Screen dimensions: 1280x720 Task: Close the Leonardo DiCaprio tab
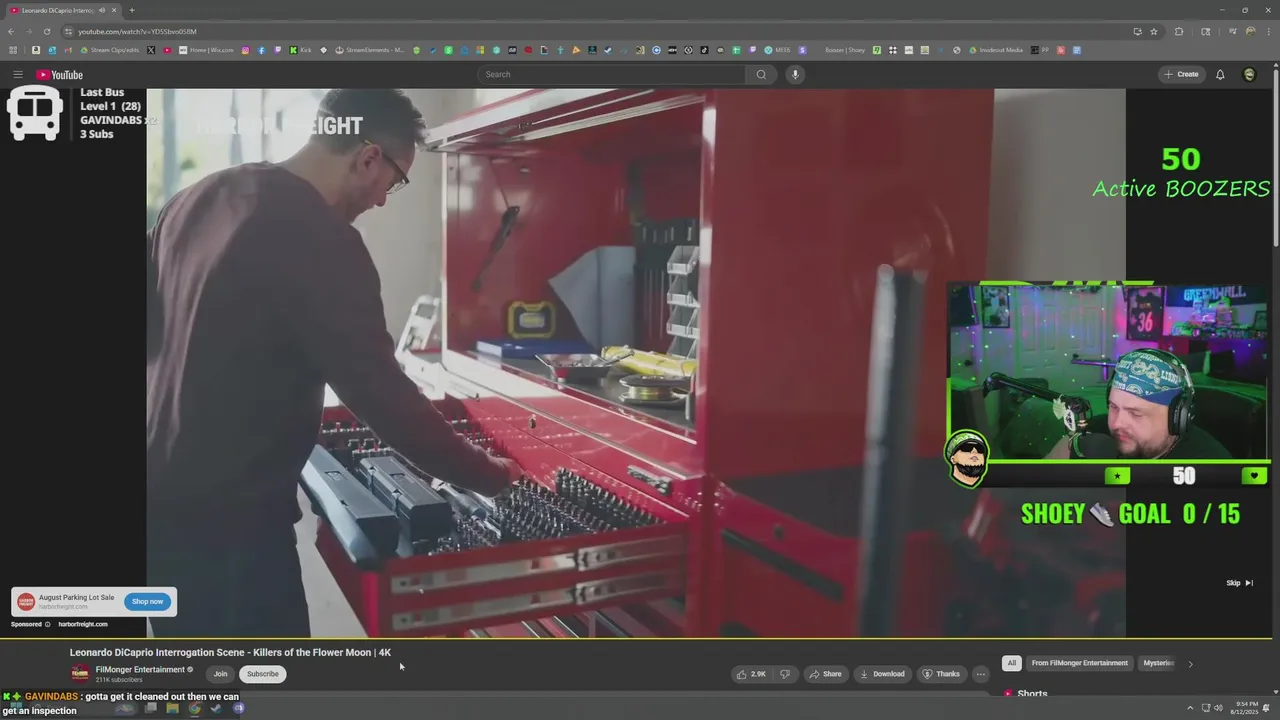click(115, 10)
